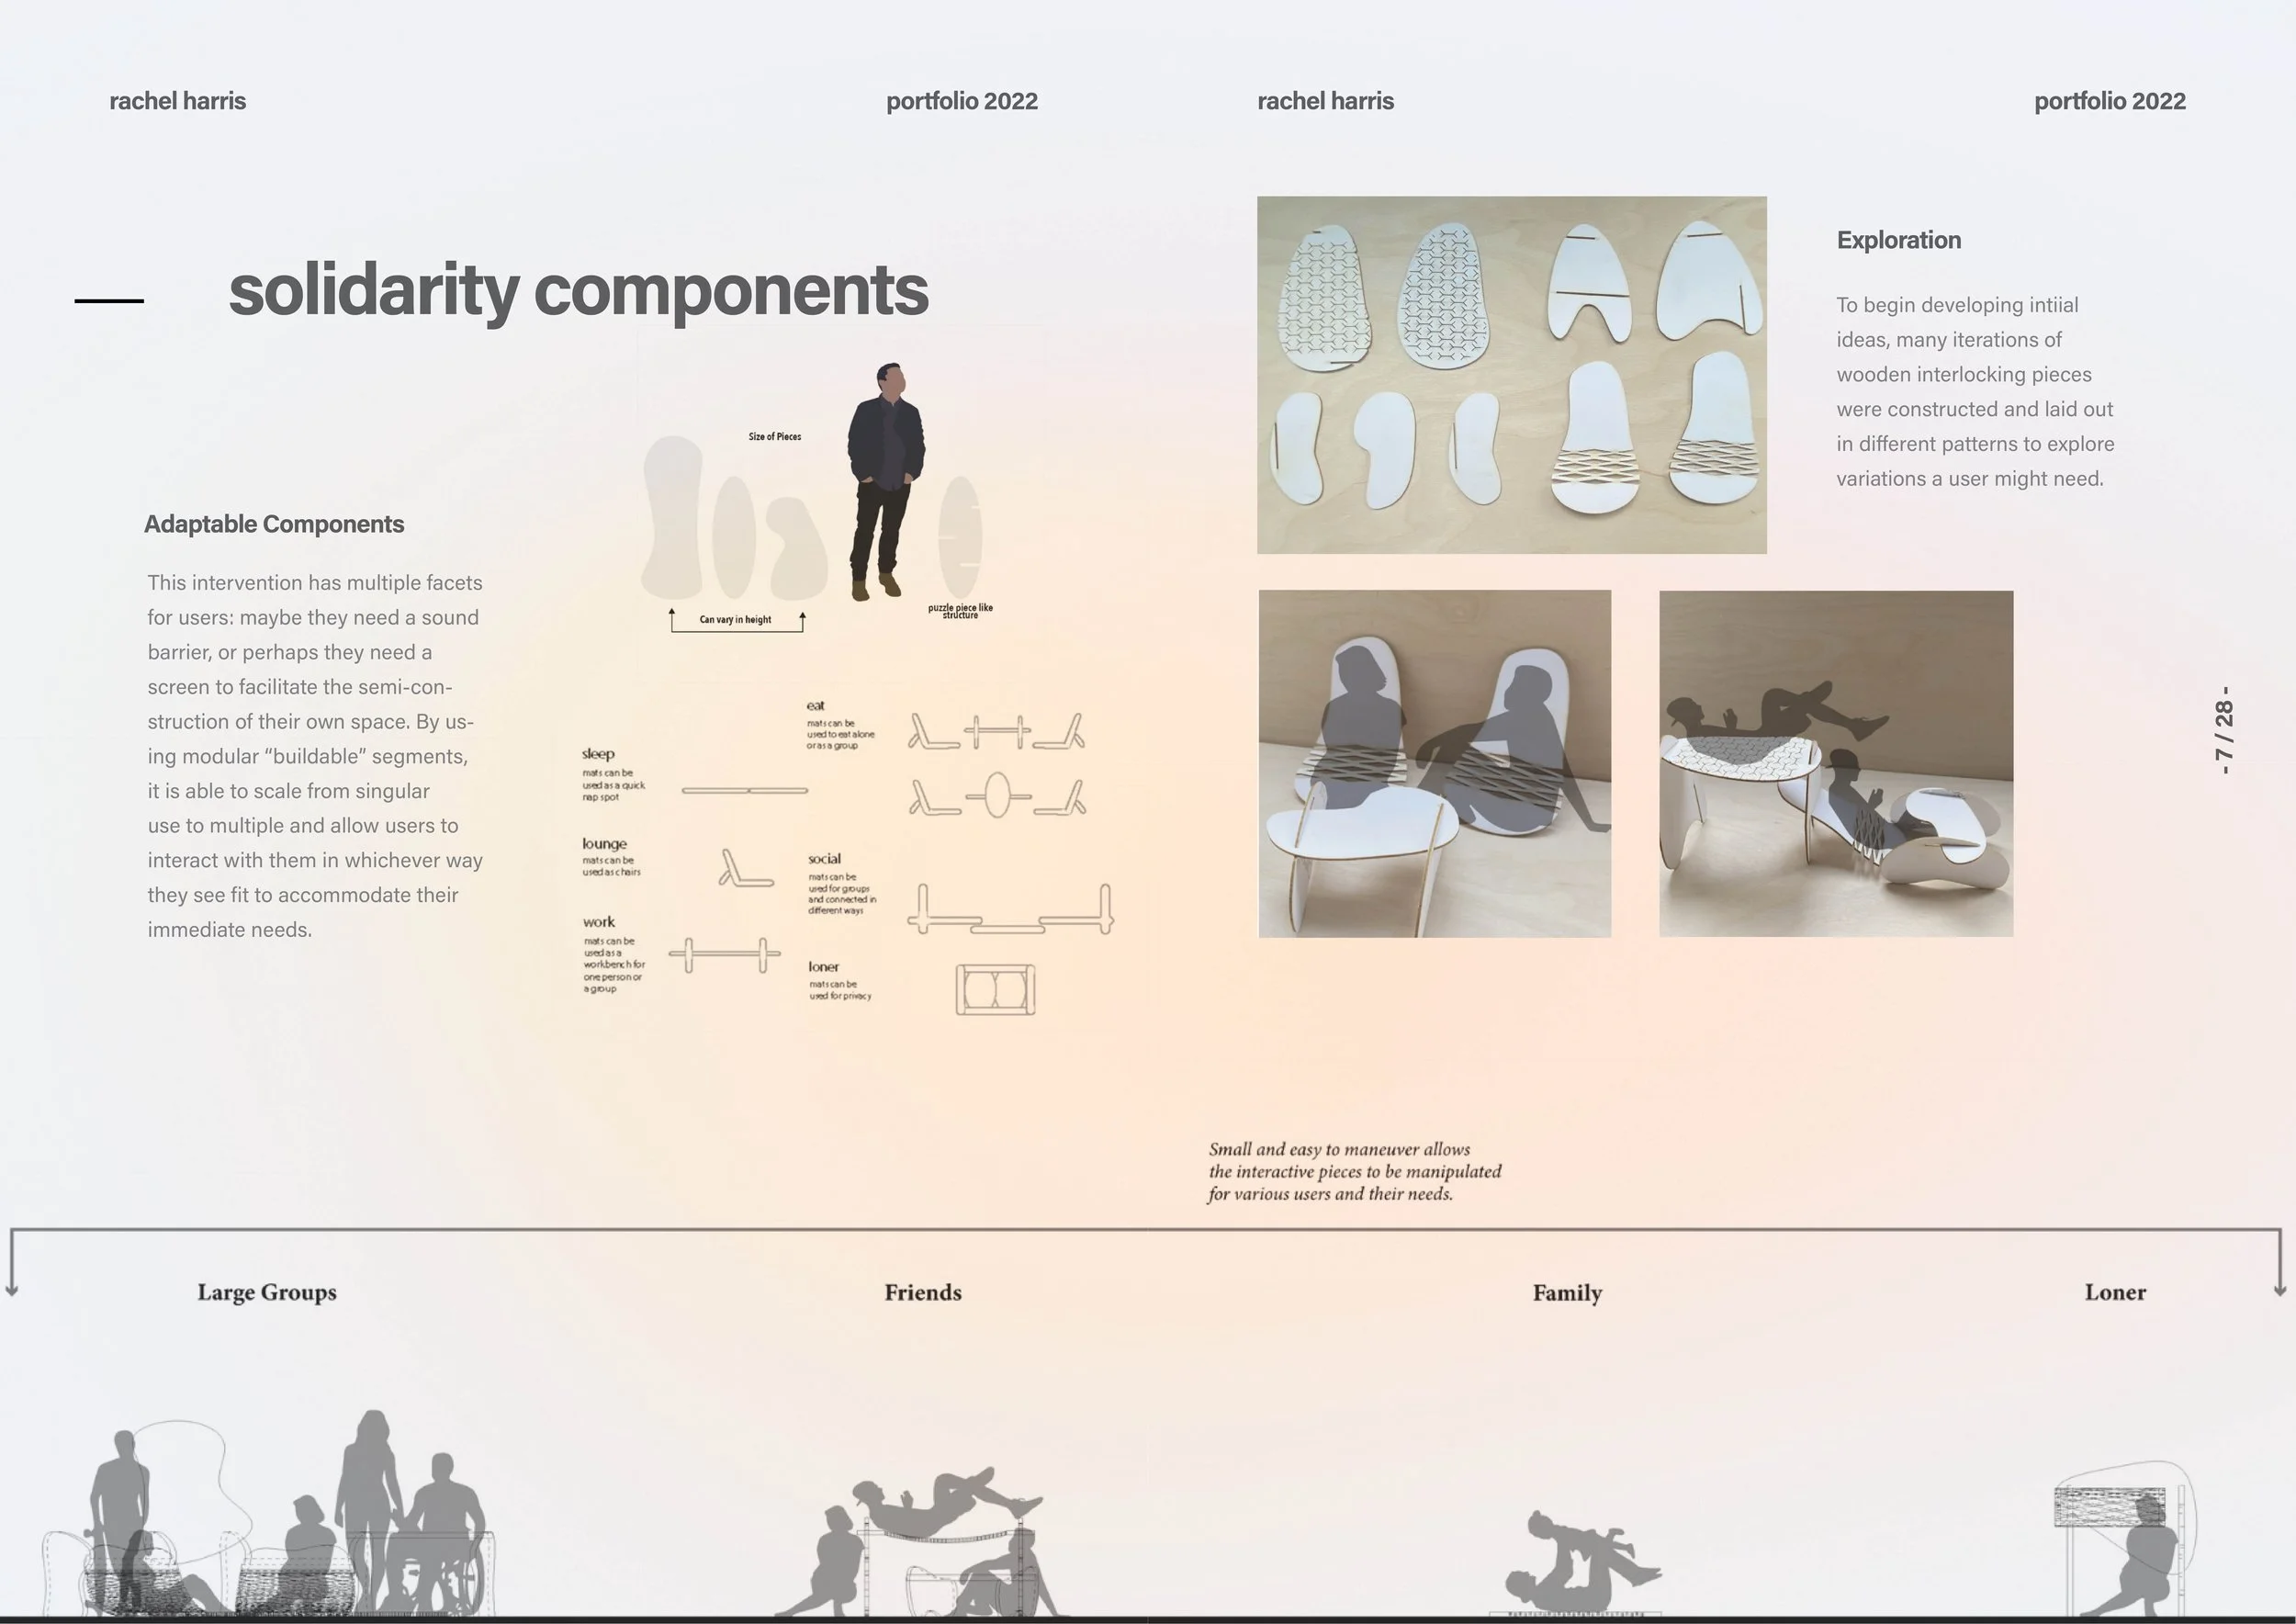Open the photo with reclining figure model
This screenshot has width=2296, height=1624.
point(1835,763)
